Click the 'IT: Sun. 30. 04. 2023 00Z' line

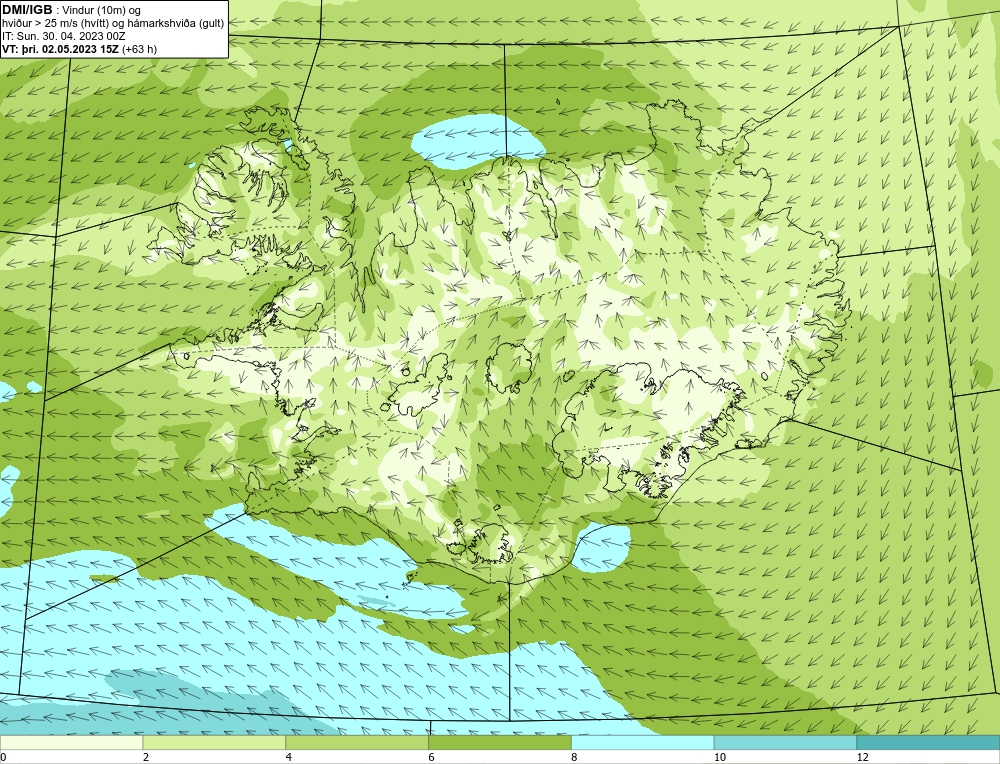point(63,36)
